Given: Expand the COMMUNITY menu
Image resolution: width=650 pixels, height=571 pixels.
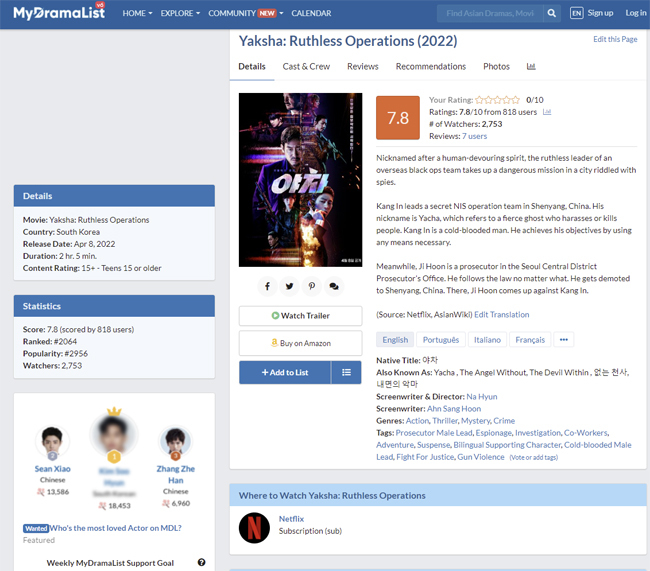Looking at the screenshot, I should (246, 13).
